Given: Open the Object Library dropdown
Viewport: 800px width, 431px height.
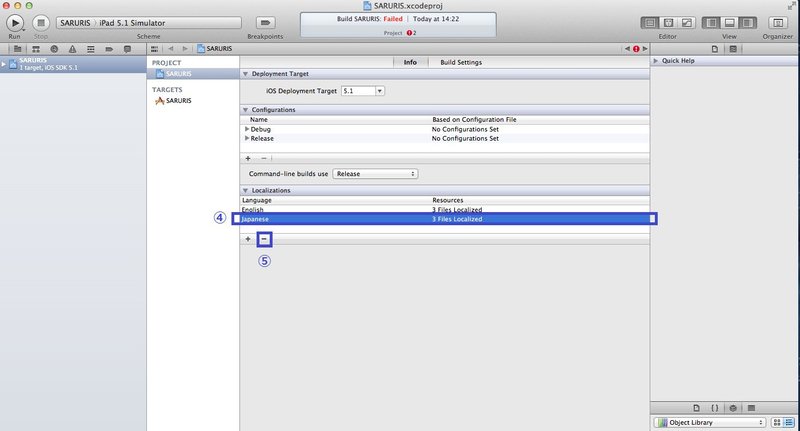Looking at the screenshot, I should [710, 422].
